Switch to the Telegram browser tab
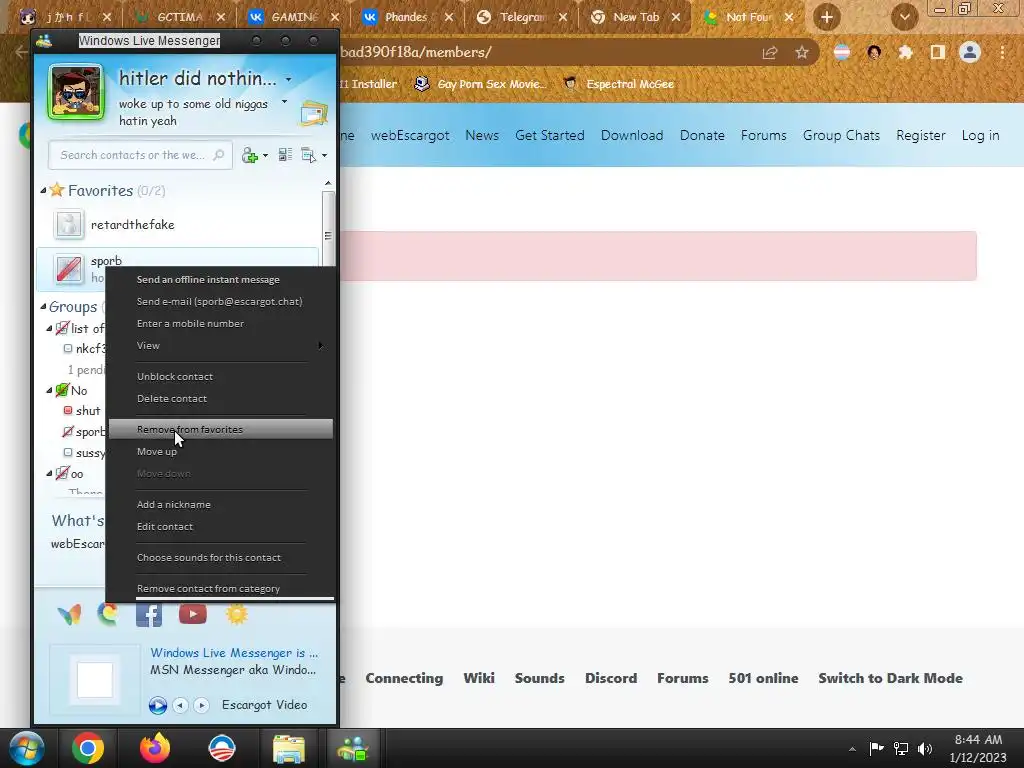Screen dimensions: 1024x768 click(519, 17)
